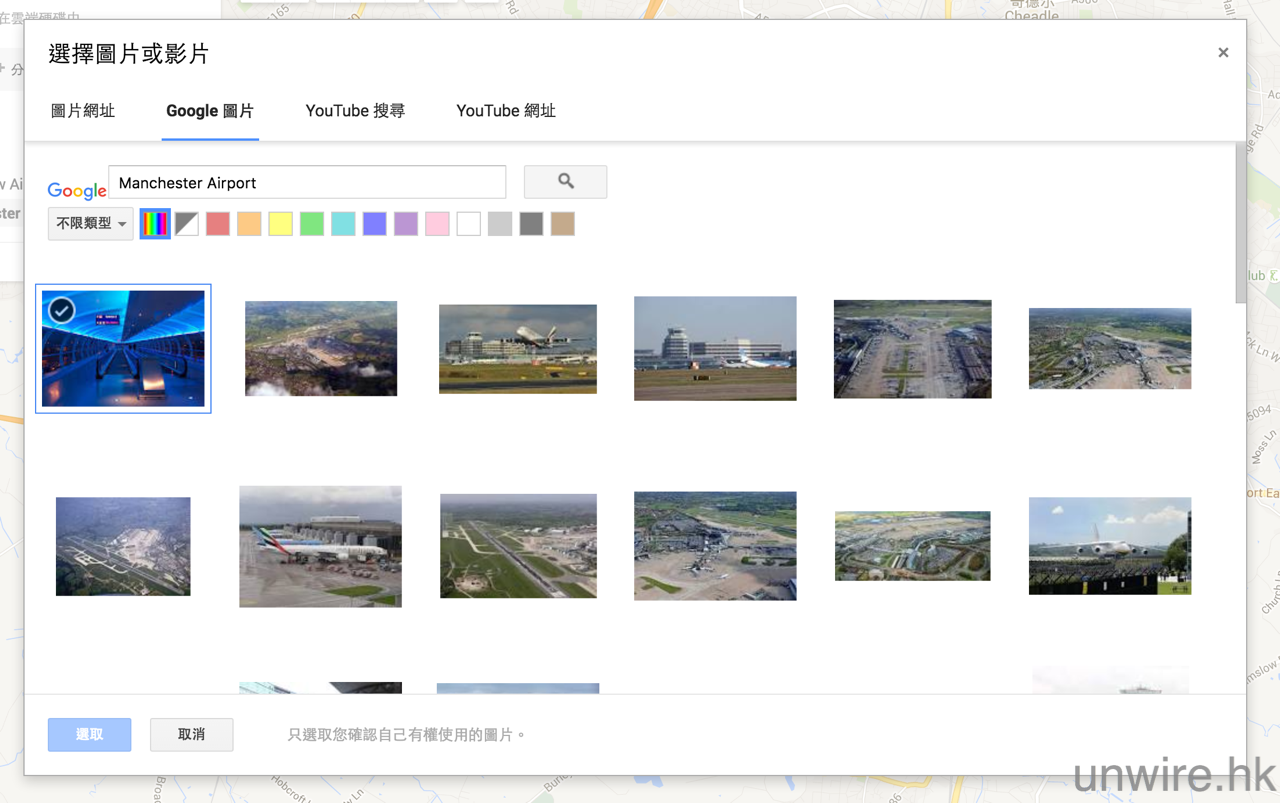Click the magnifying glass search button
Image resolution: width=1280 pixels, height=803 pixels.
click(x=565, y=182)
